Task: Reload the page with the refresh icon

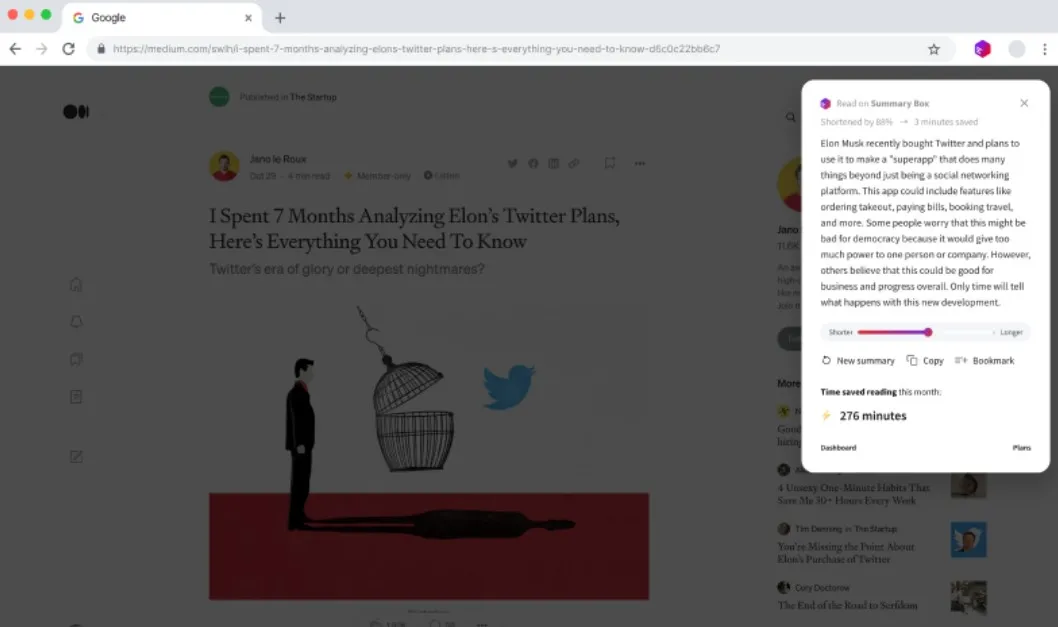Action: pos(68,49)
